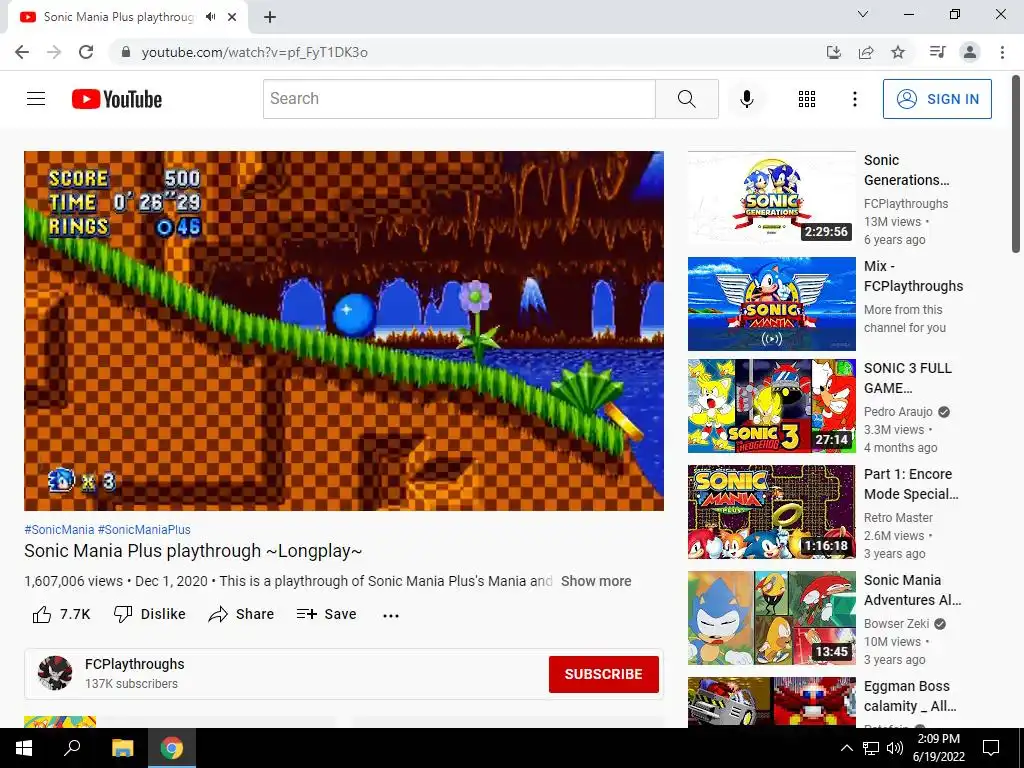Focus the YouTube search field
The height and width of the screenshot is (768, 1024).
459,99
